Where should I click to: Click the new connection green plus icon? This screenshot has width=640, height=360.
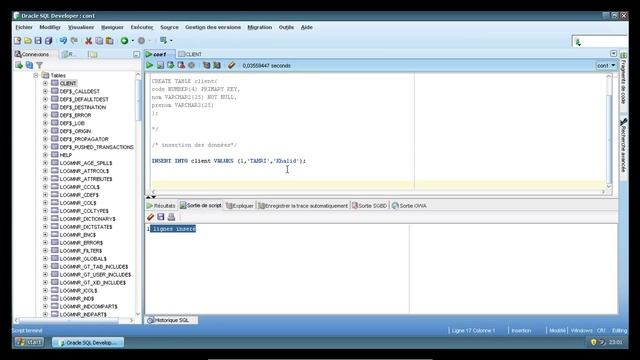(19, 65)
